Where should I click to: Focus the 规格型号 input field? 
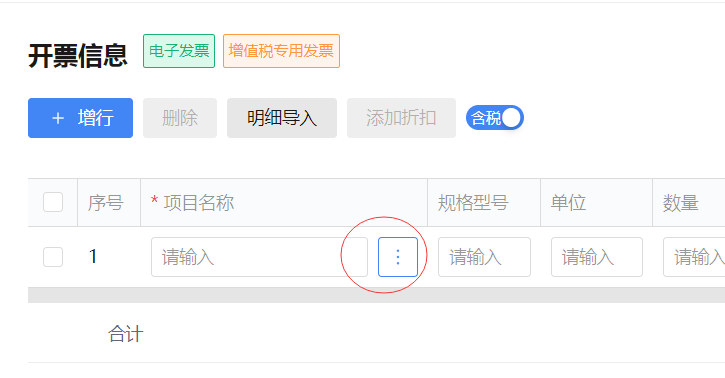click(484, 257)
